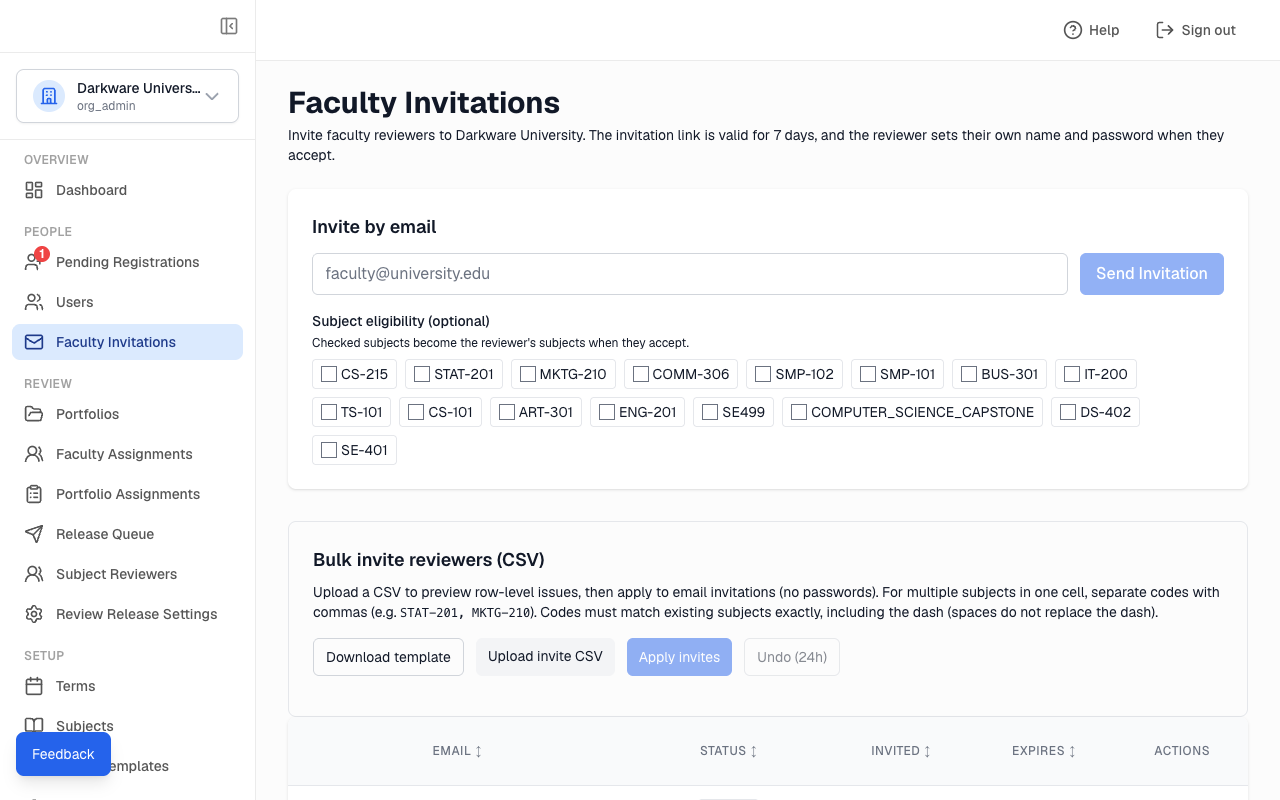Check the CS-215 subject checkbox

(x=329, y=374)
